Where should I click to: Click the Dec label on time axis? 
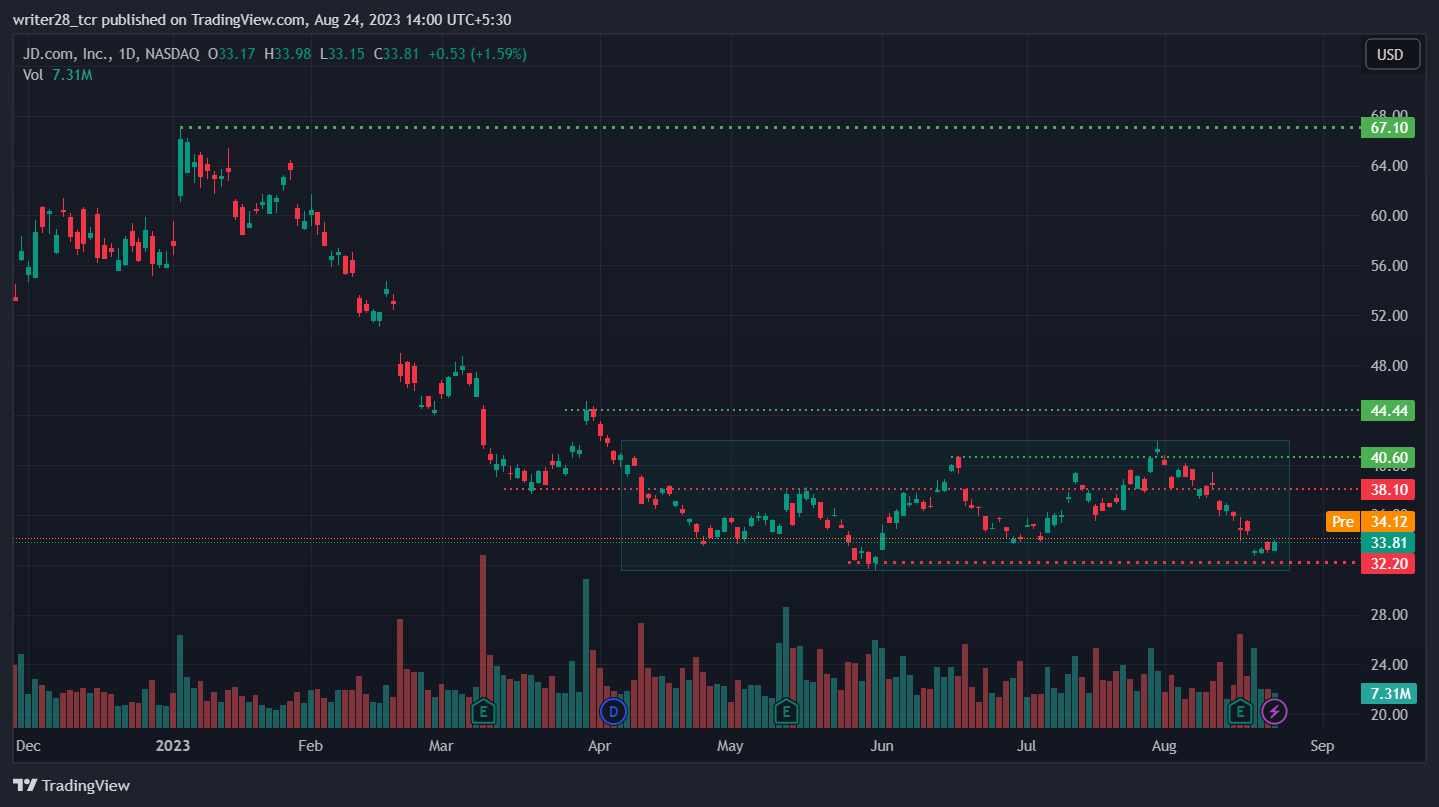tap(29, 746)
